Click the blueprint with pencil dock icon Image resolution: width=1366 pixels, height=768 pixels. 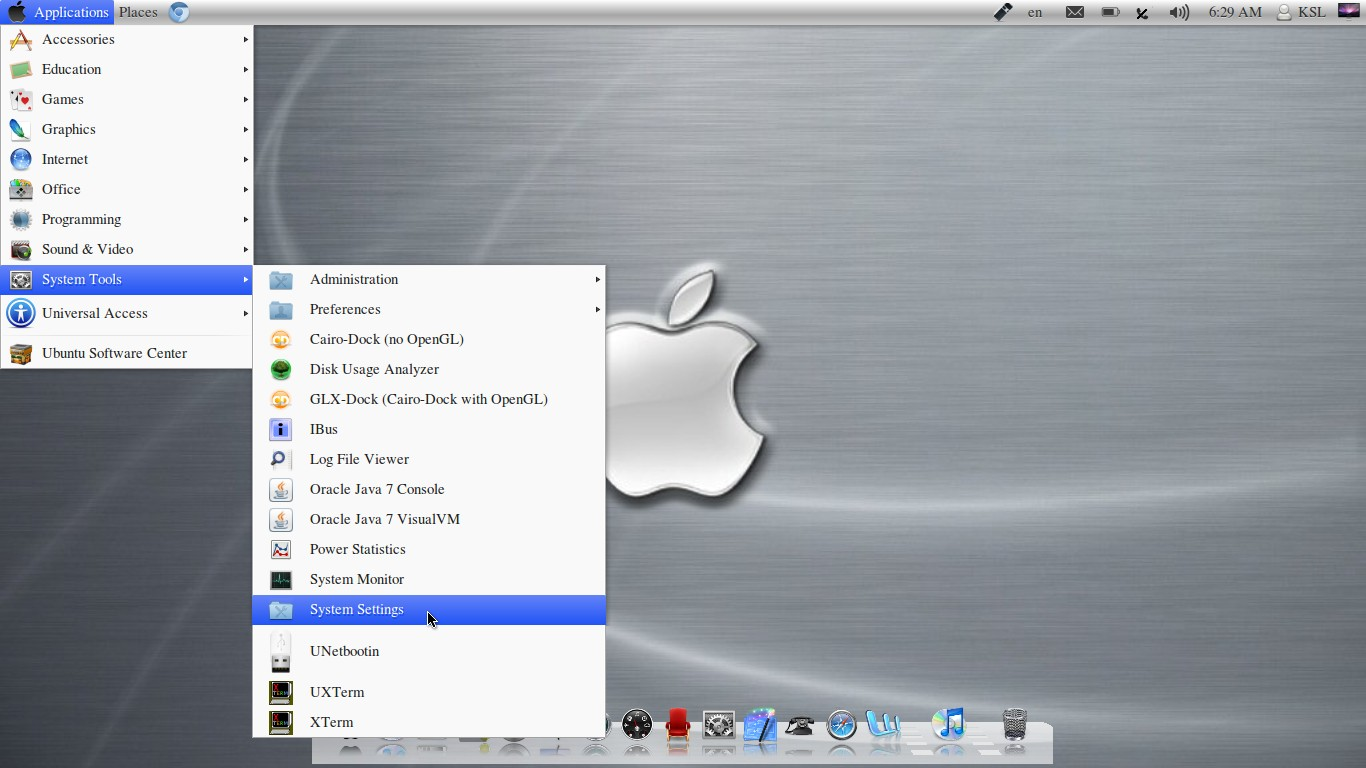point(760,724)
